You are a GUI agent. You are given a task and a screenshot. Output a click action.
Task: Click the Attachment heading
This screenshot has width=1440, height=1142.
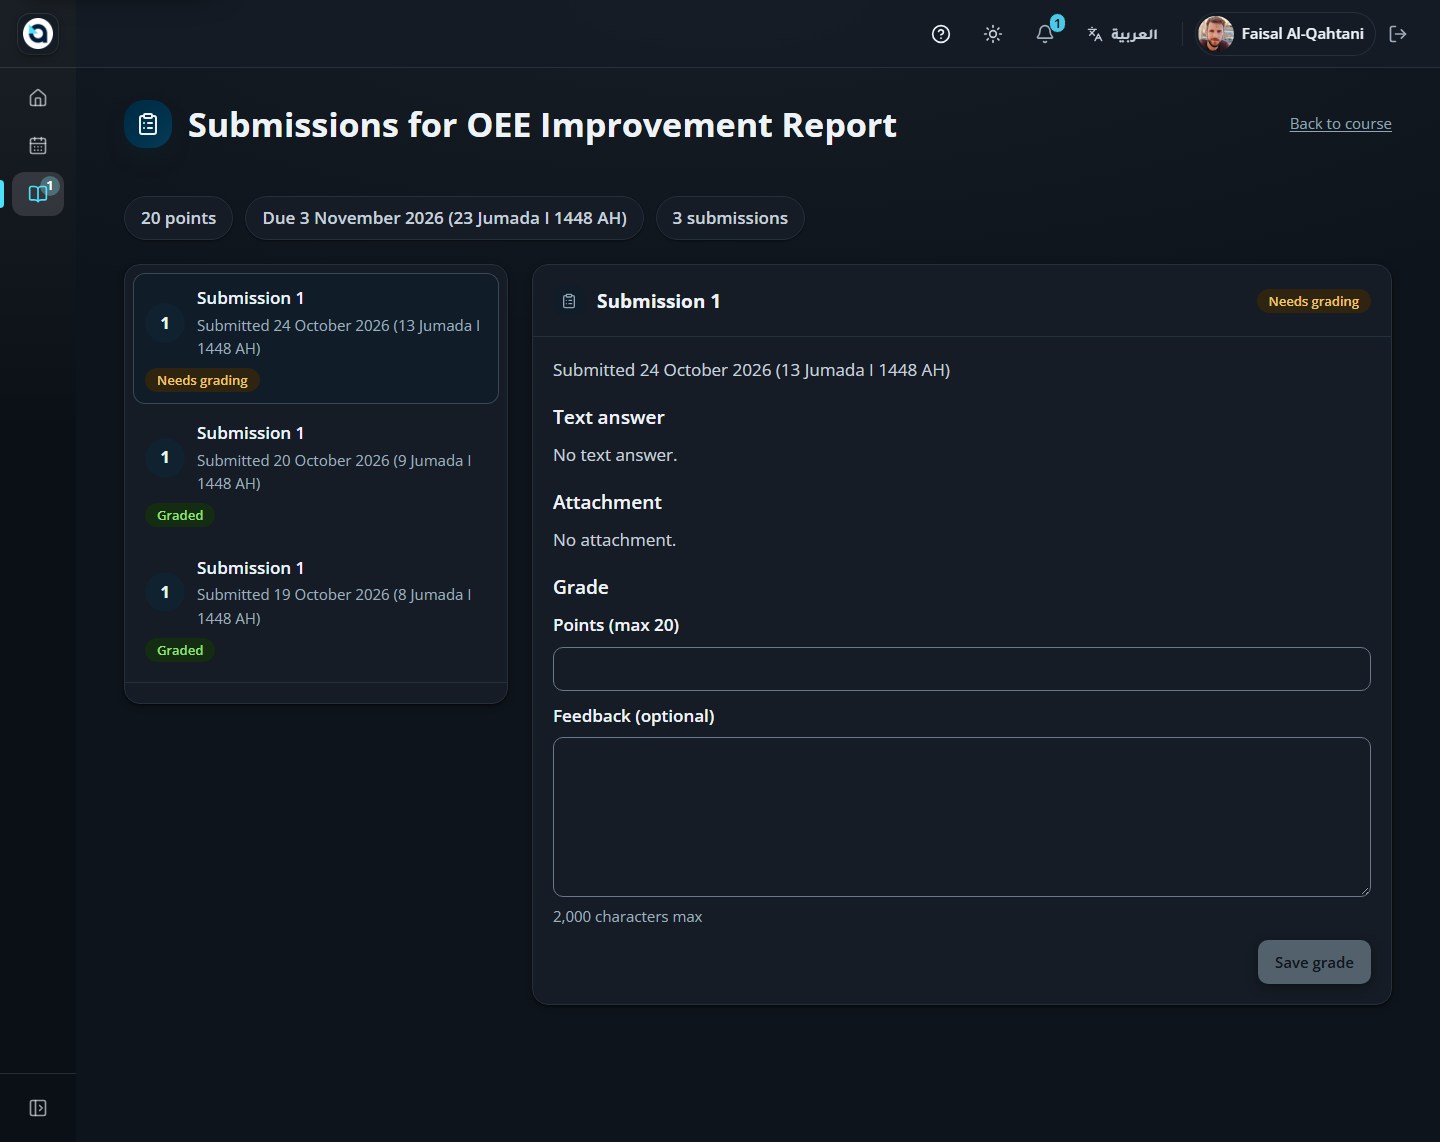point(607,502)
